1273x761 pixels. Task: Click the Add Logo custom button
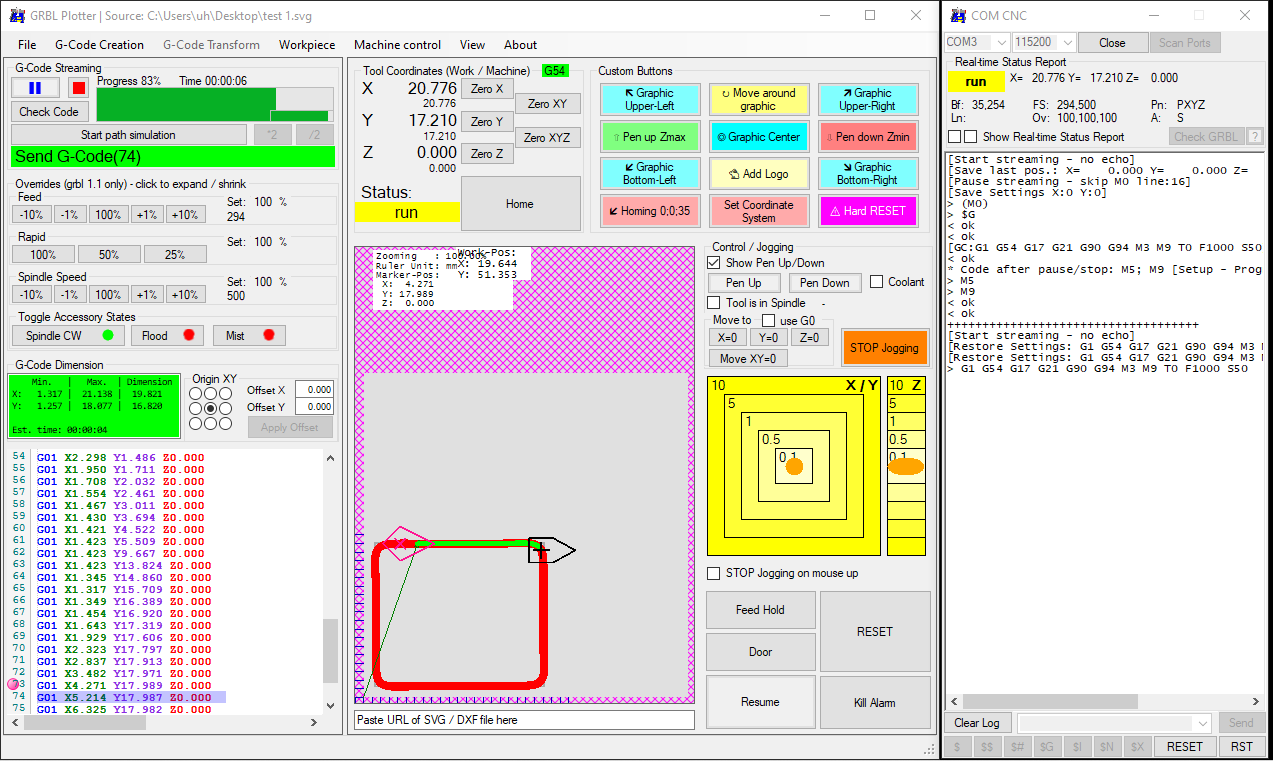click(758, 174)
